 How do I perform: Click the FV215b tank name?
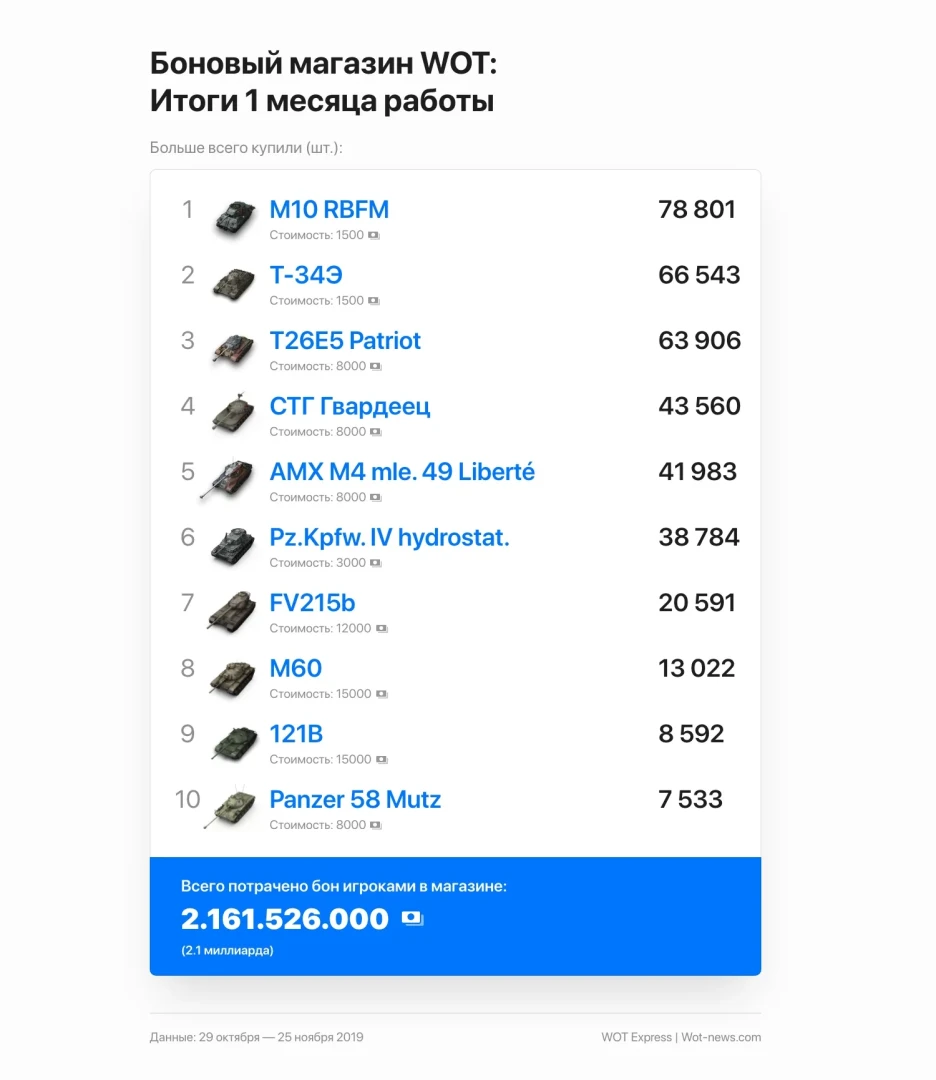click(x=312, y=603)
